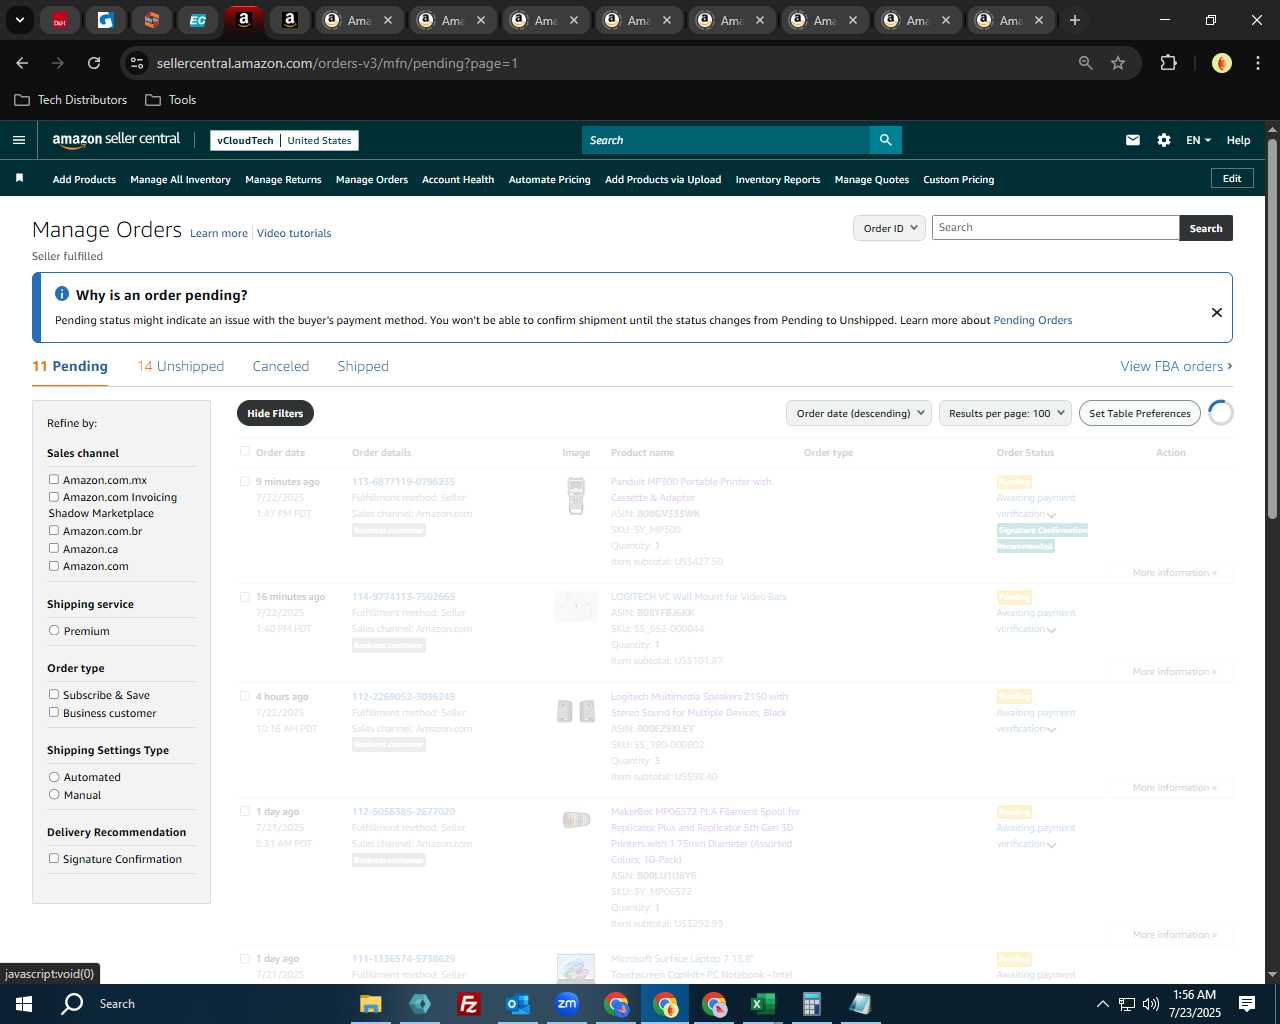Open a new browser tab
This screenshot has width=1280, height=1024.
[x=1075, y=20]
